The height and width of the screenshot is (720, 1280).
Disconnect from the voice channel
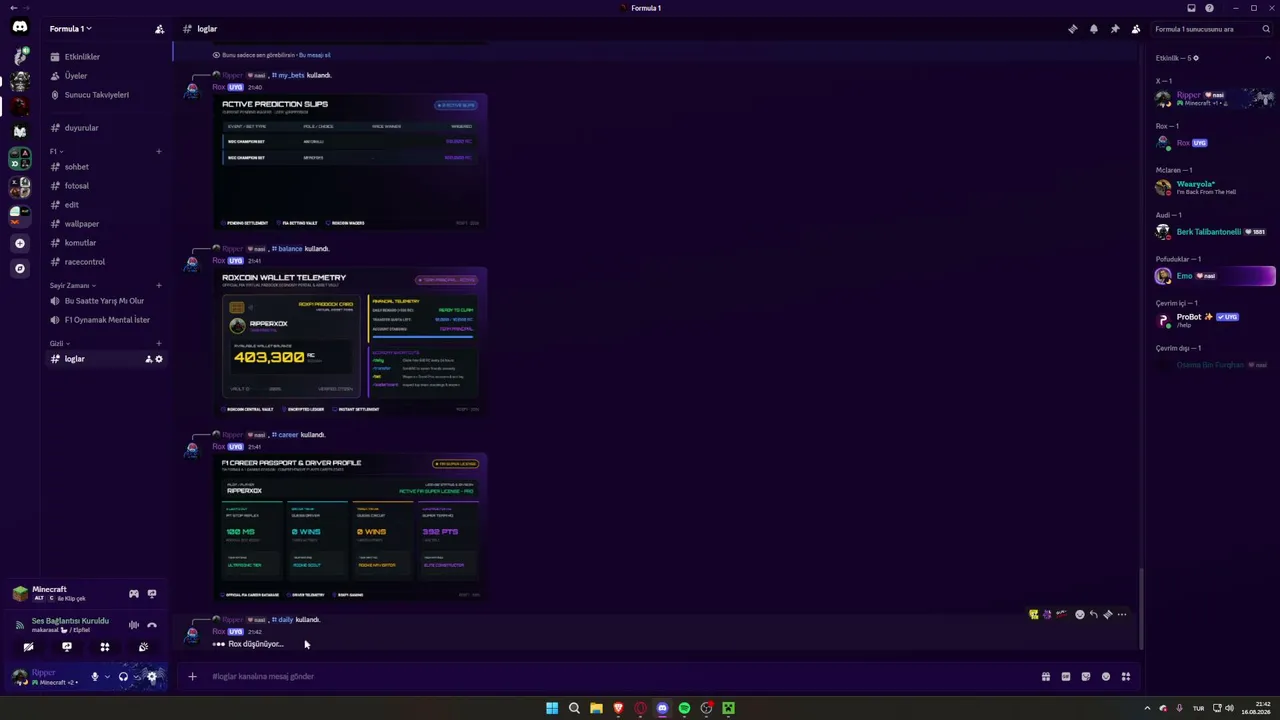(x=152, y=625)
